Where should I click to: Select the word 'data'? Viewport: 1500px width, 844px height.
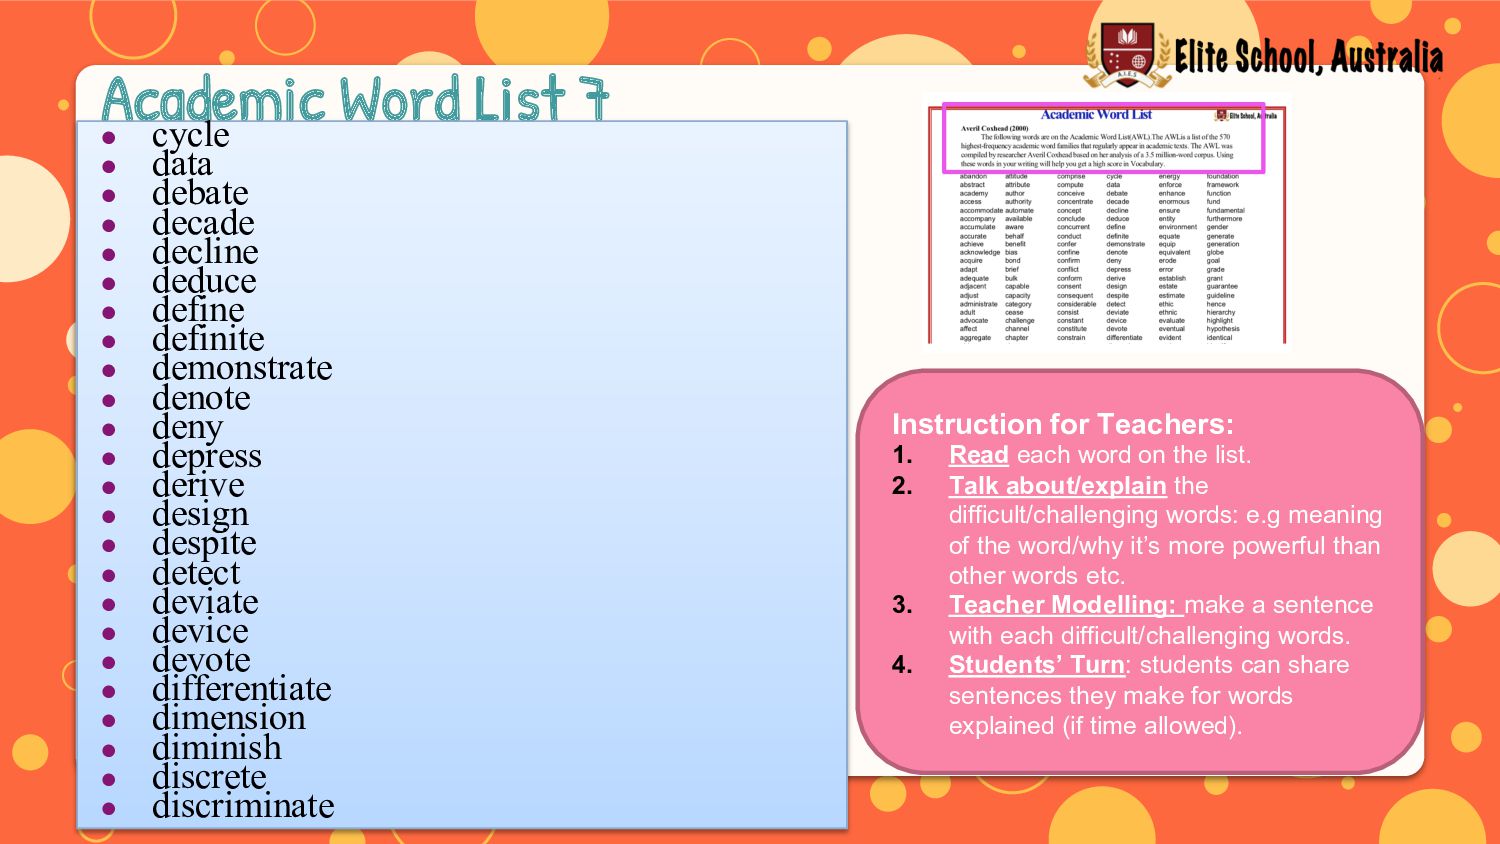[182, 164]
